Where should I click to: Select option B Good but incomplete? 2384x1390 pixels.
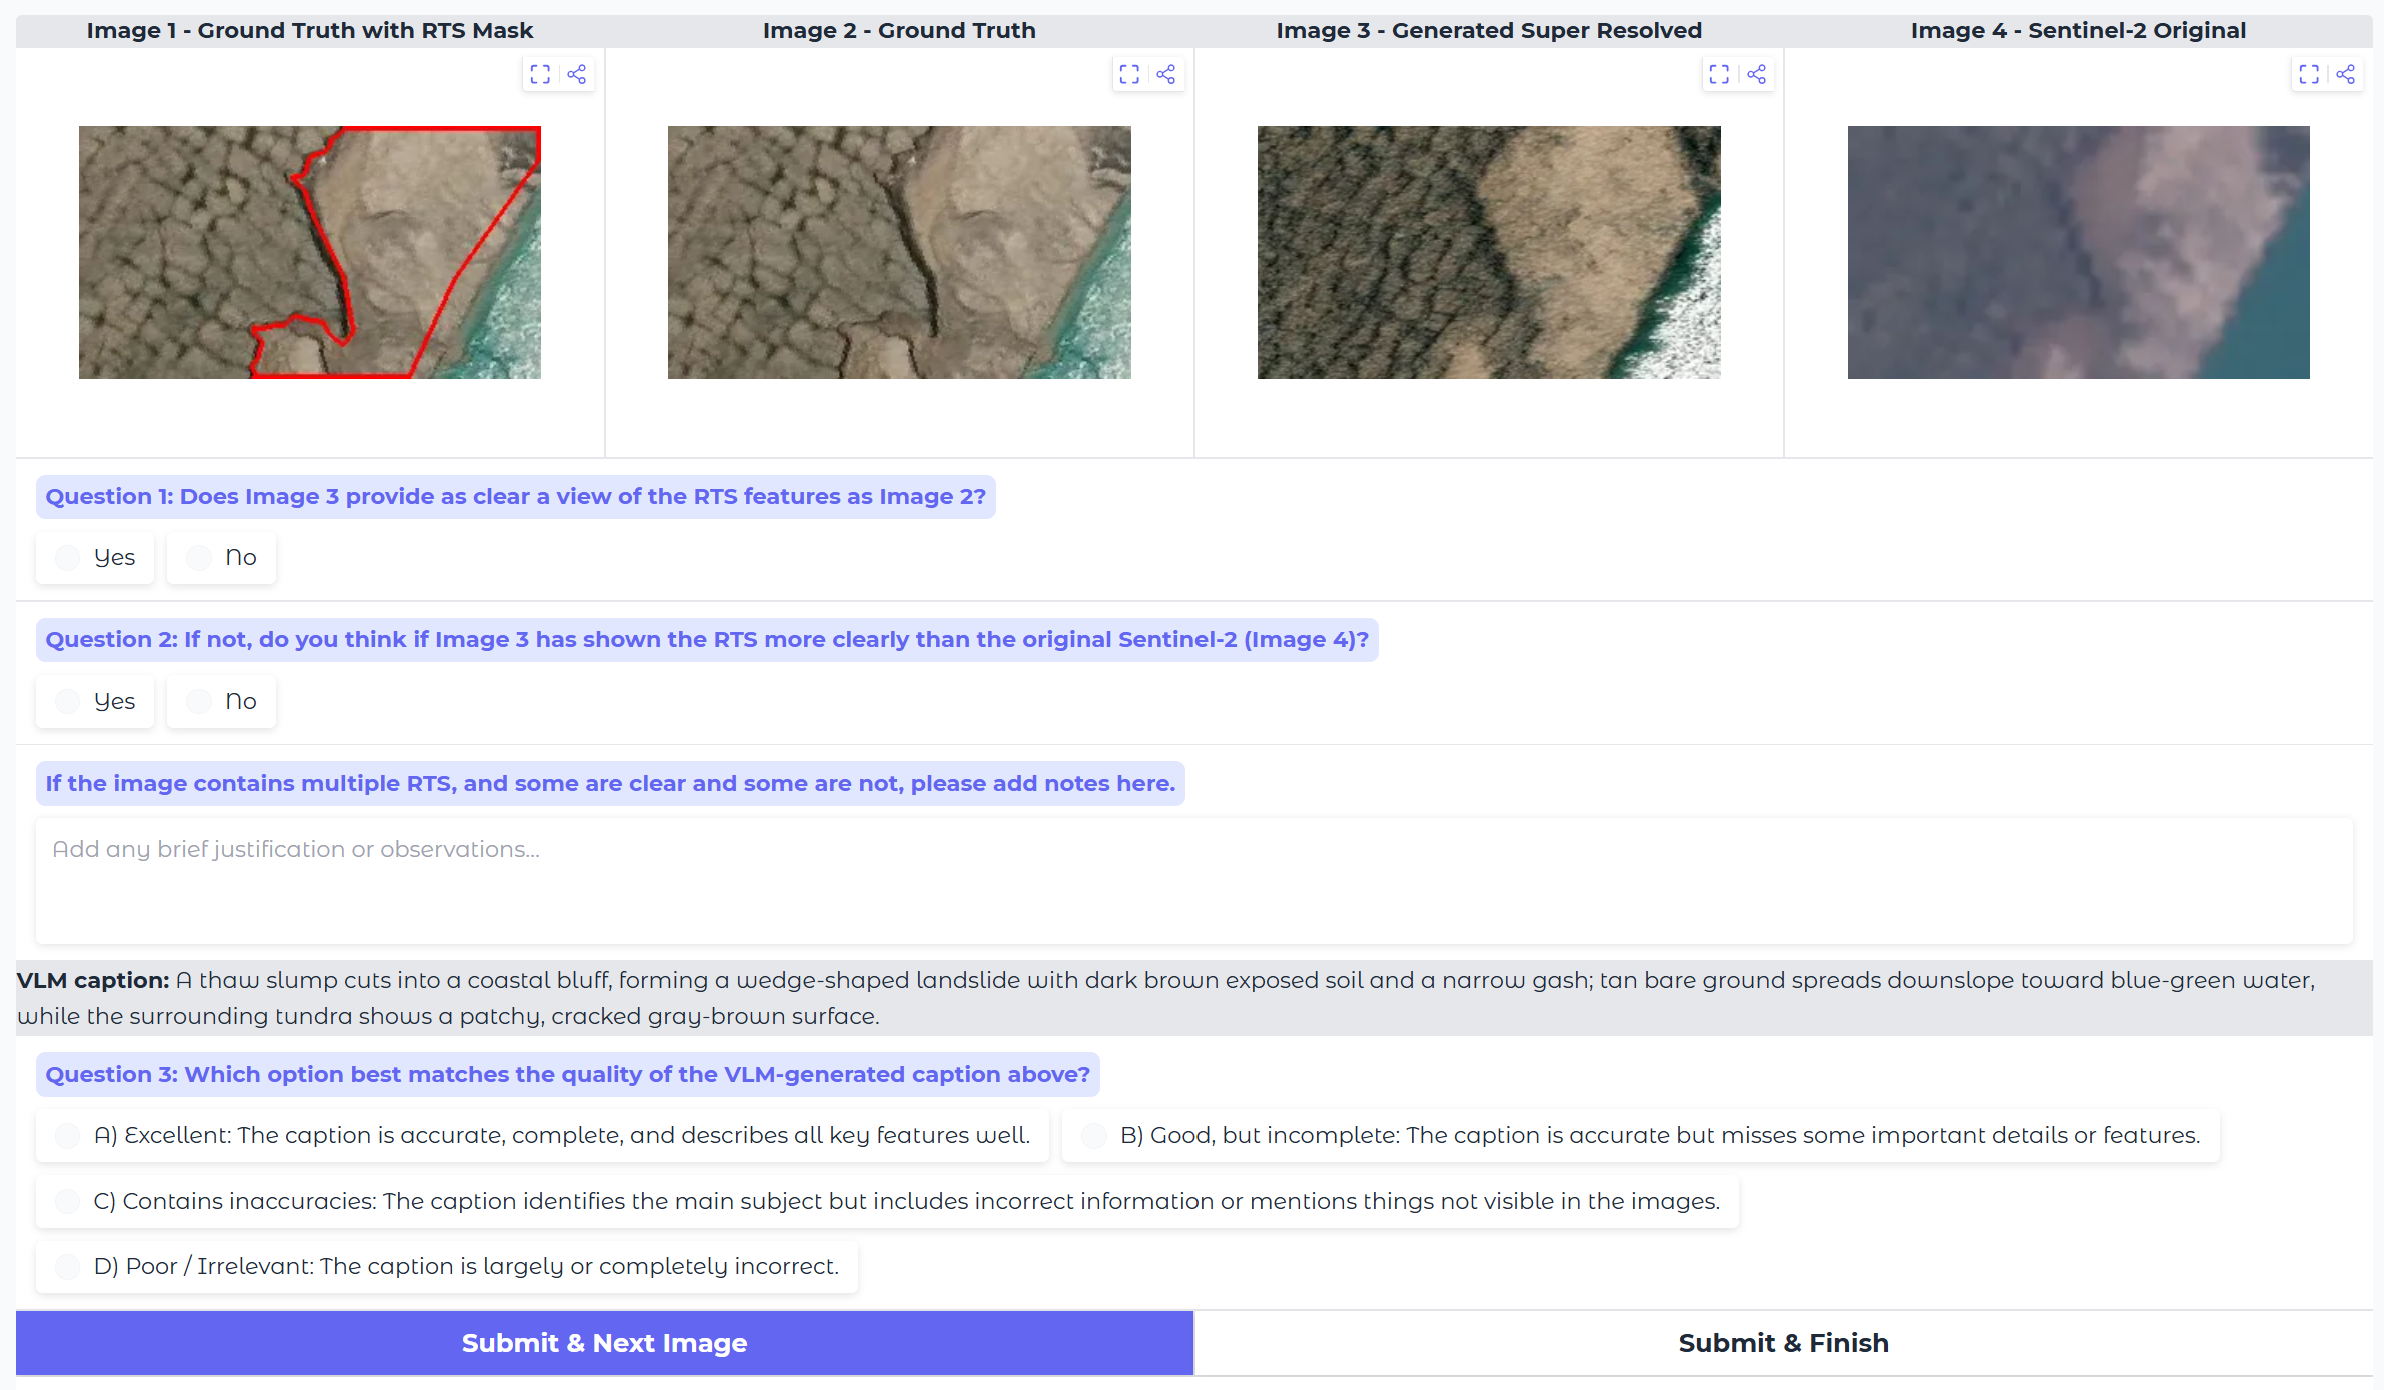pos(1094,1135)
